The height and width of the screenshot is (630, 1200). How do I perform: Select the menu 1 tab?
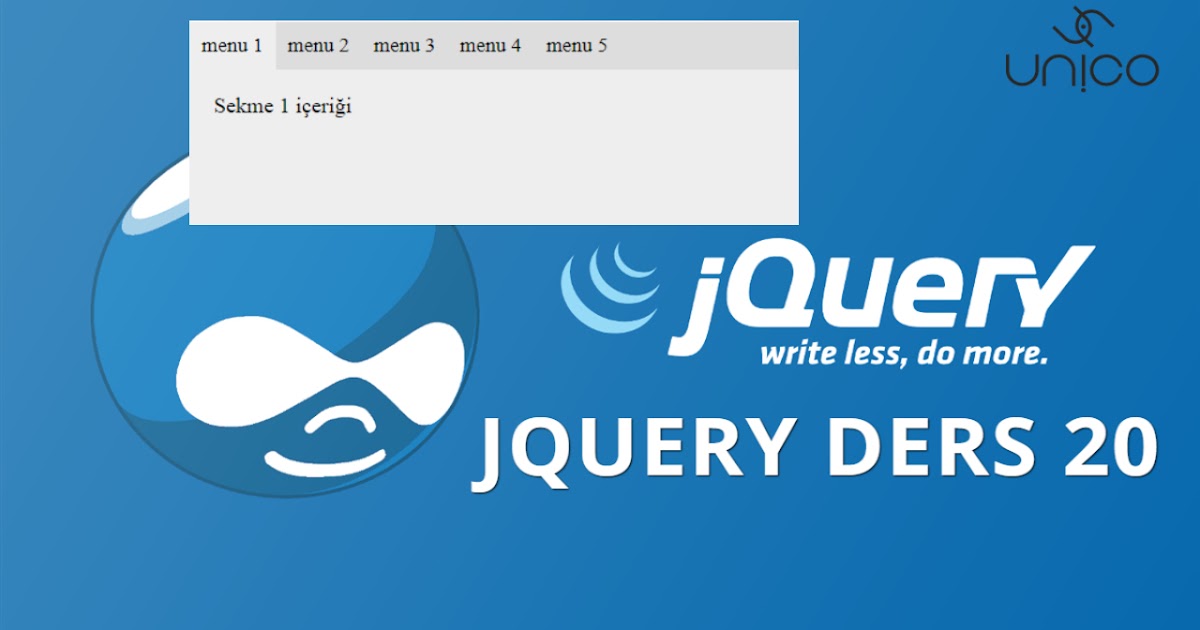232,46
